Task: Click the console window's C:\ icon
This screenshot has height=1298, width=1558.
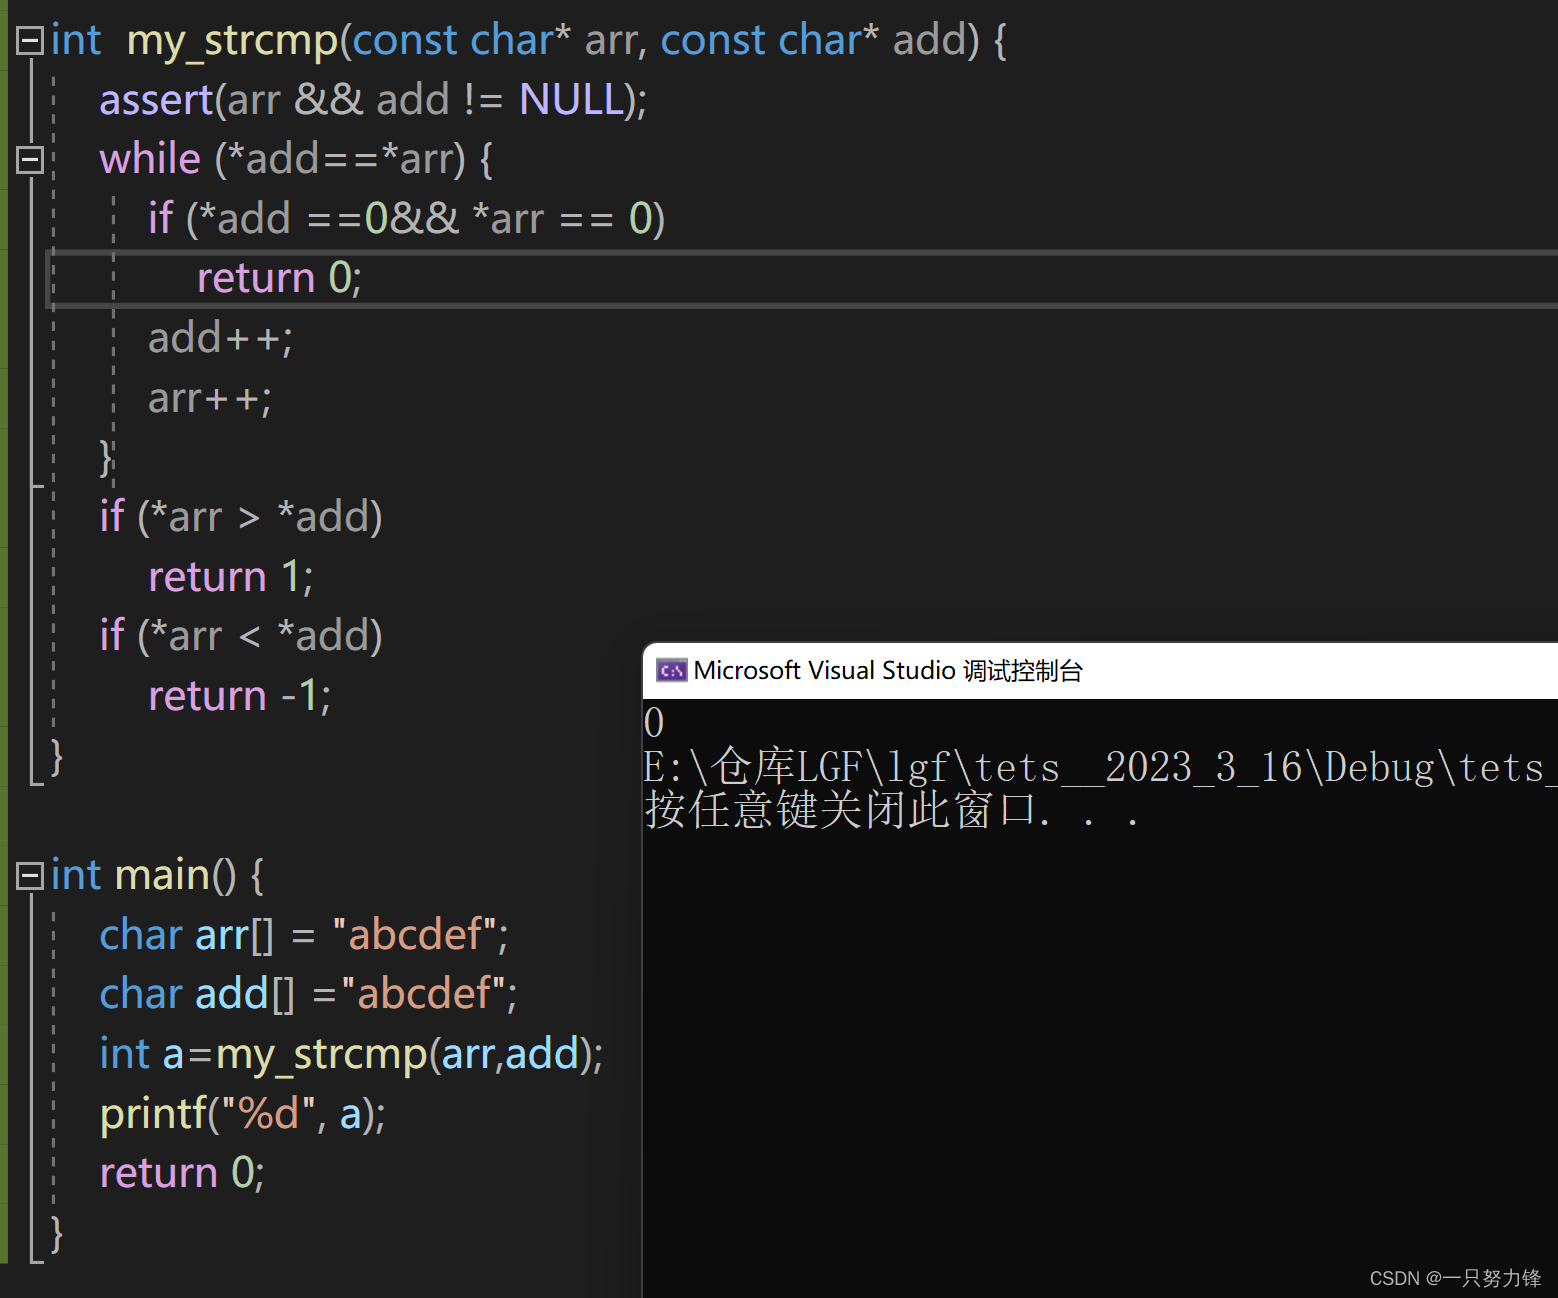Action: click(x=671, y=670)
